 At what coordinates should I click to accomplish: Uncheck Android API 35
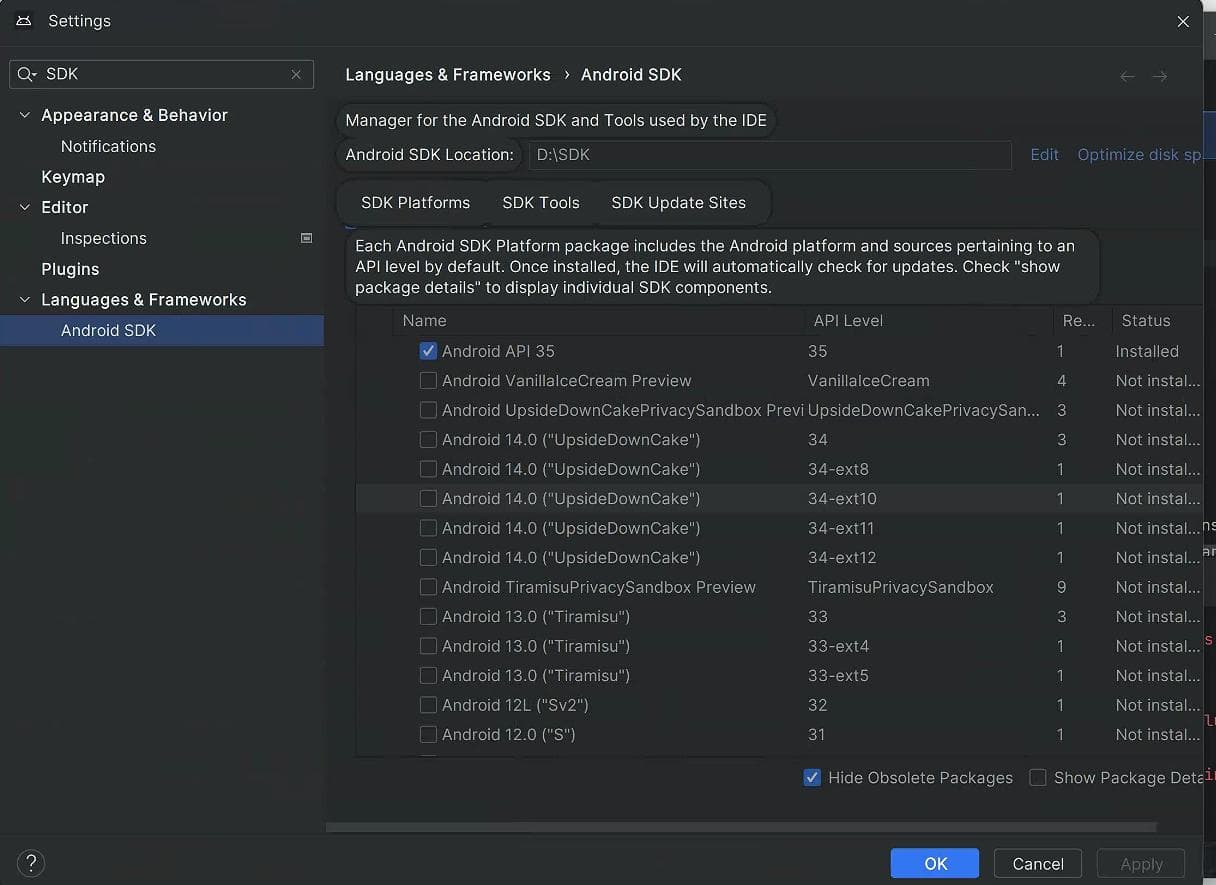(428, 351)
